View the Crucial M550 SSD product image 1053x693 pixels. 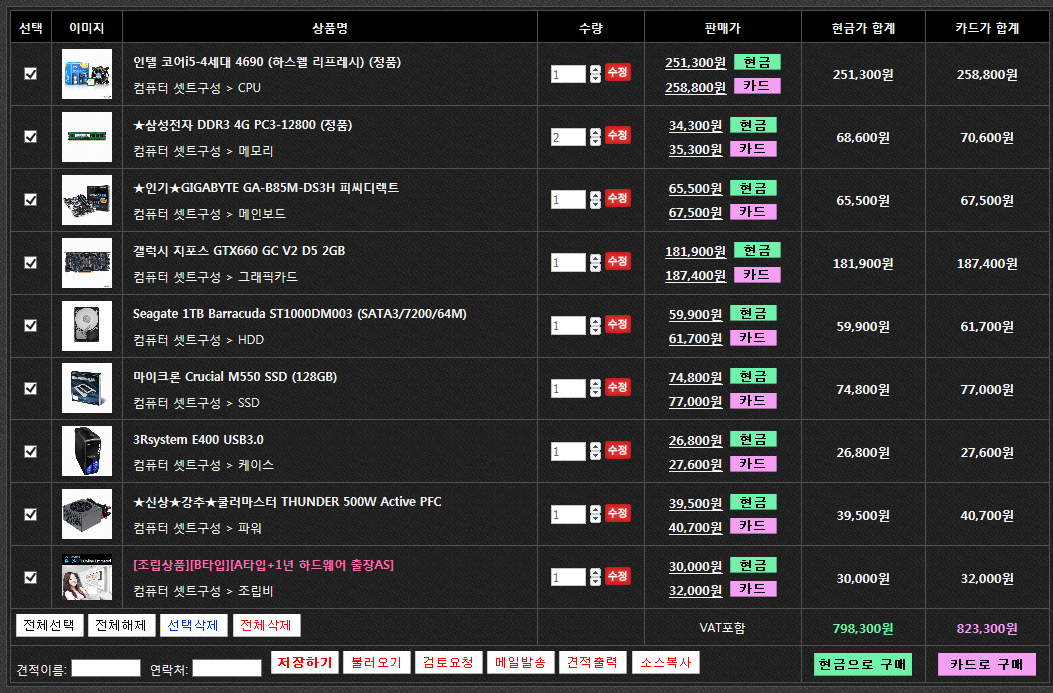click(87, 389)
